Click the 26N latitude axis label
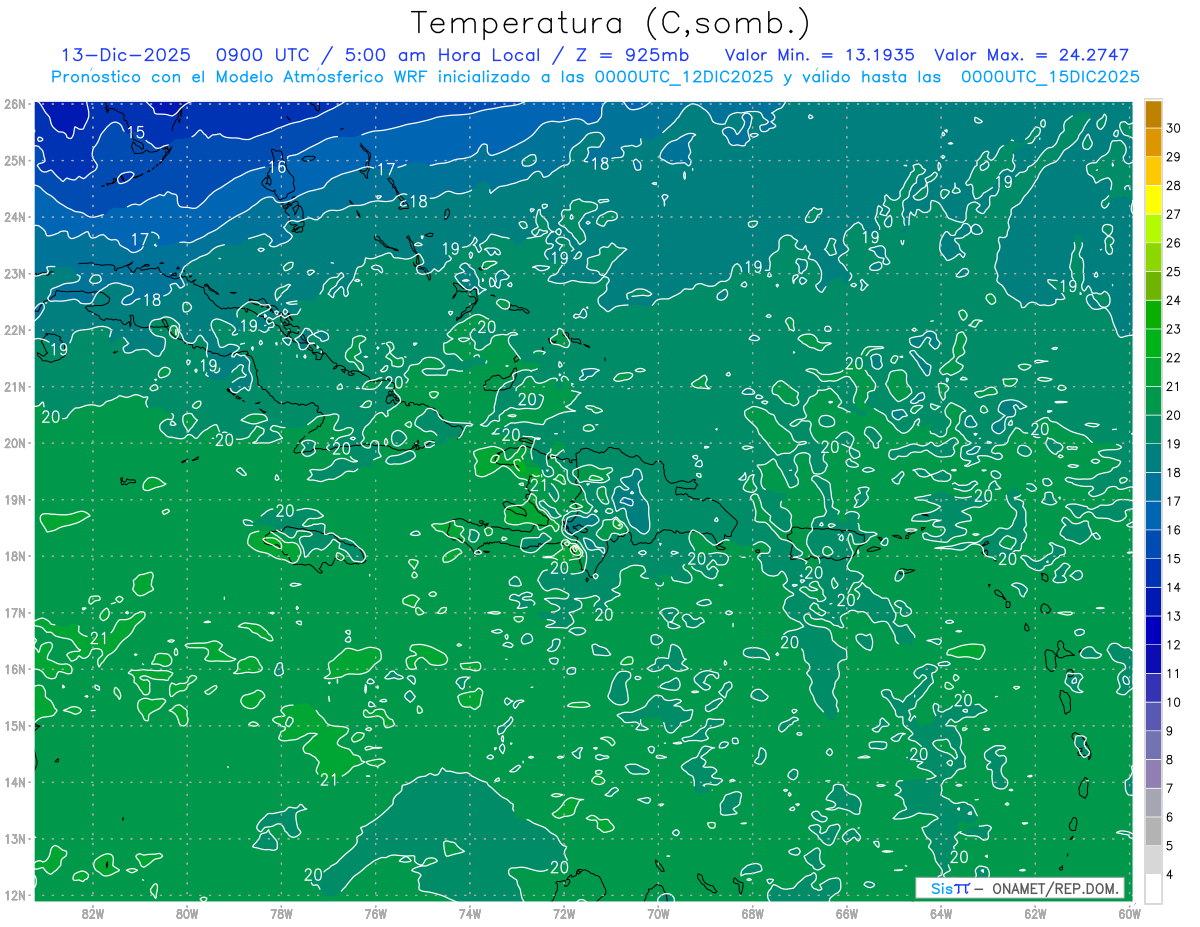 point(14,104)
